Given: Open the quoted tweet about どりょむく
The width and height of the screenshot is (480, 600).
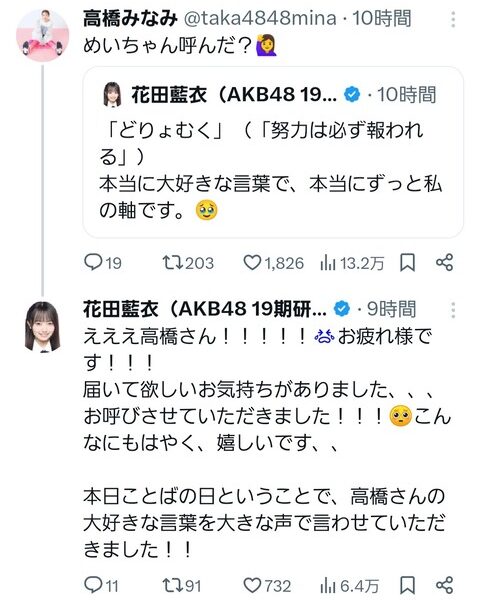Looking at the screenshot, I should coord(273,152).
